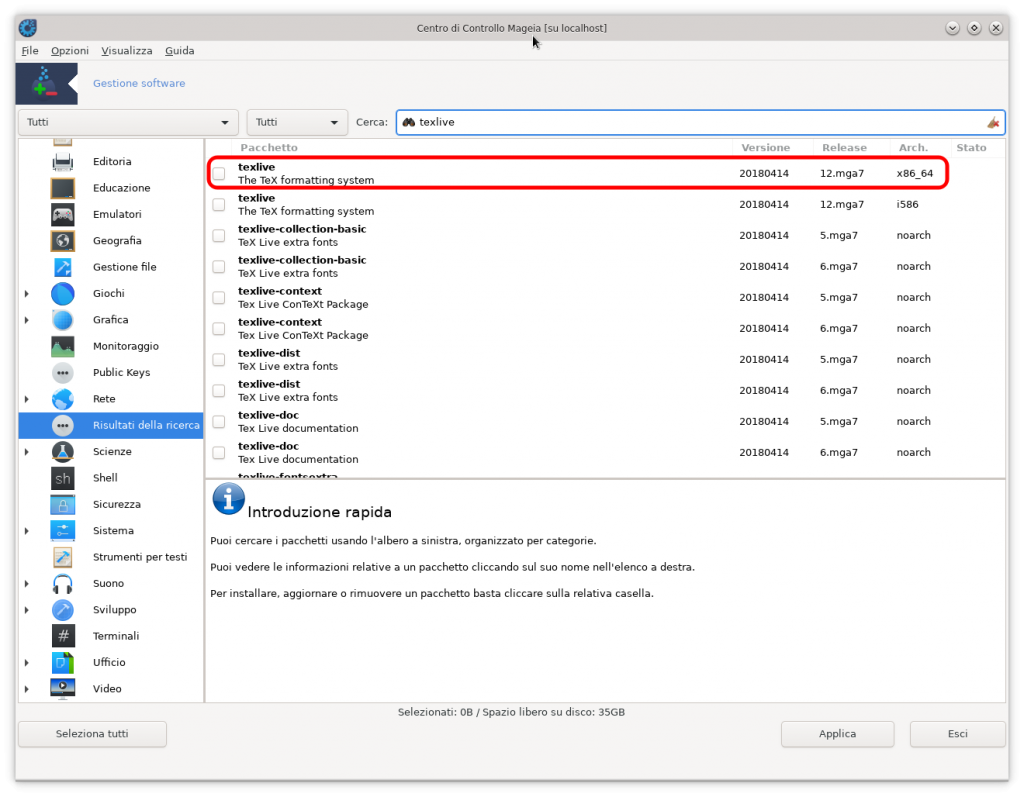Click the Editoria printer icon
Viewport: 1024px width, 797px height.
[62, 160]
